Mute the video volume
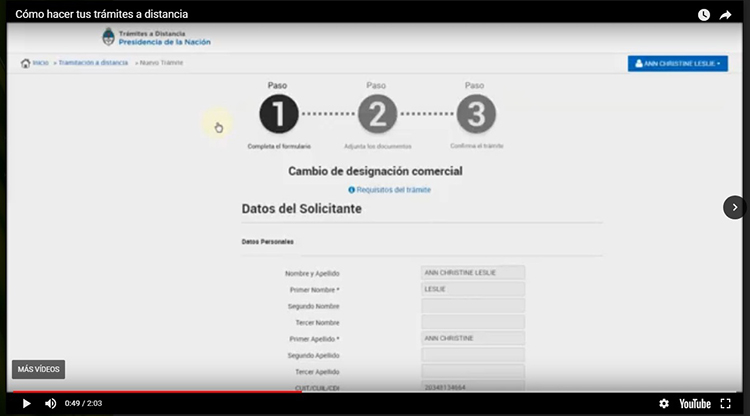 pyautogui.click(x=51, y=403)
